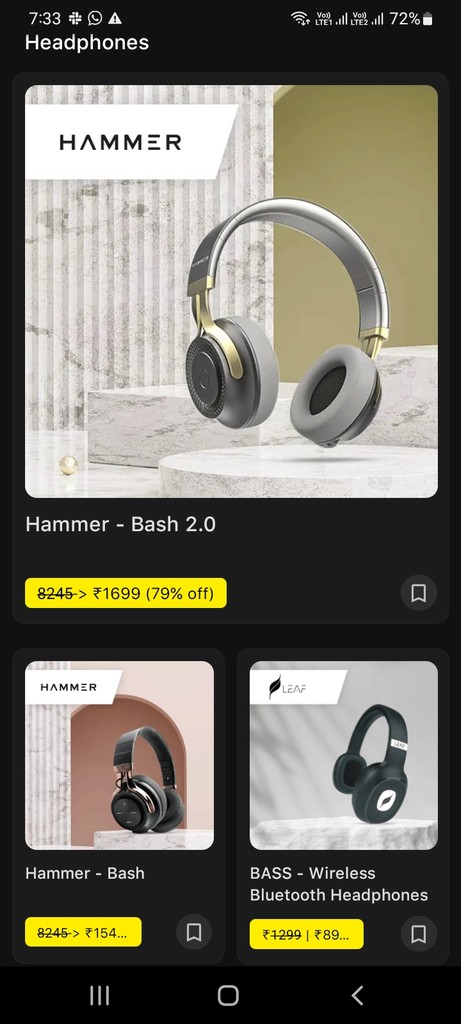Save BASS Wireless Bluetooth Headphones bookmark
Screen dimensions: 461x1024
pyautogui.click(x=419, y=934)
